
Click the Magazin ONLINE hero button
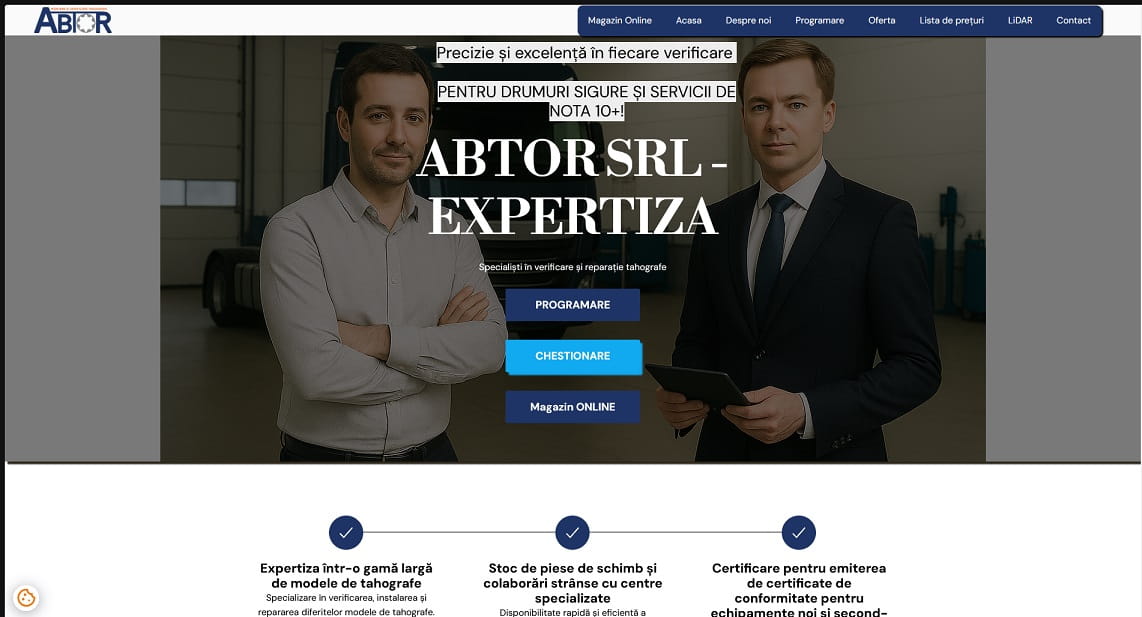(572, 406)
